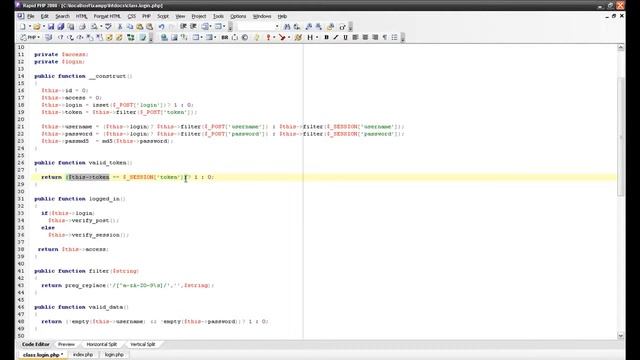Click the scrollbar up arrow
Viewport: 640px width, 360px height.
(621, 48)
